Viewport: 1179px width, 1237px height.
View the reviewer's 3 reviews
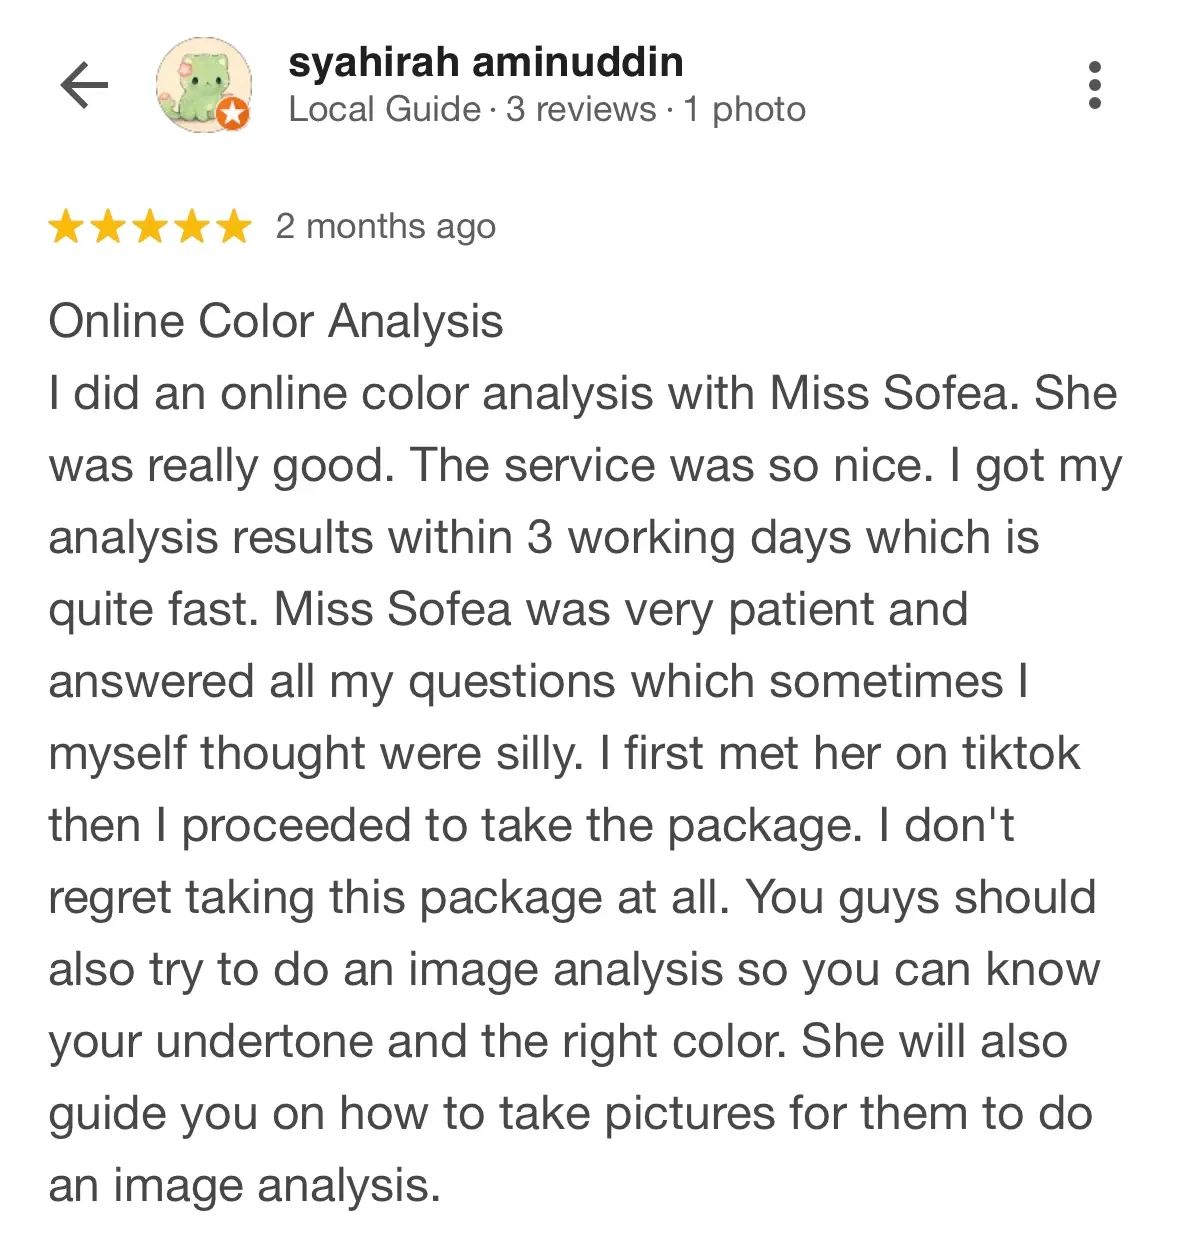[580, 109]
